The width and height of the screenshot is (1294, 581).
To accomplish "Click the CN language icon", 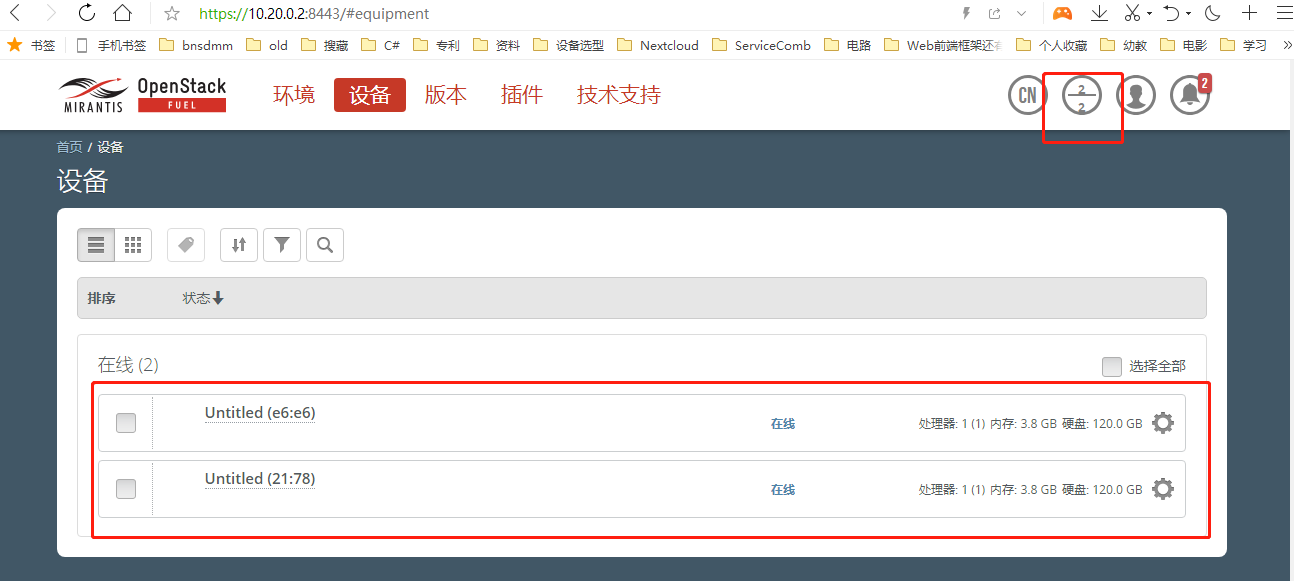I will 1026,95.
